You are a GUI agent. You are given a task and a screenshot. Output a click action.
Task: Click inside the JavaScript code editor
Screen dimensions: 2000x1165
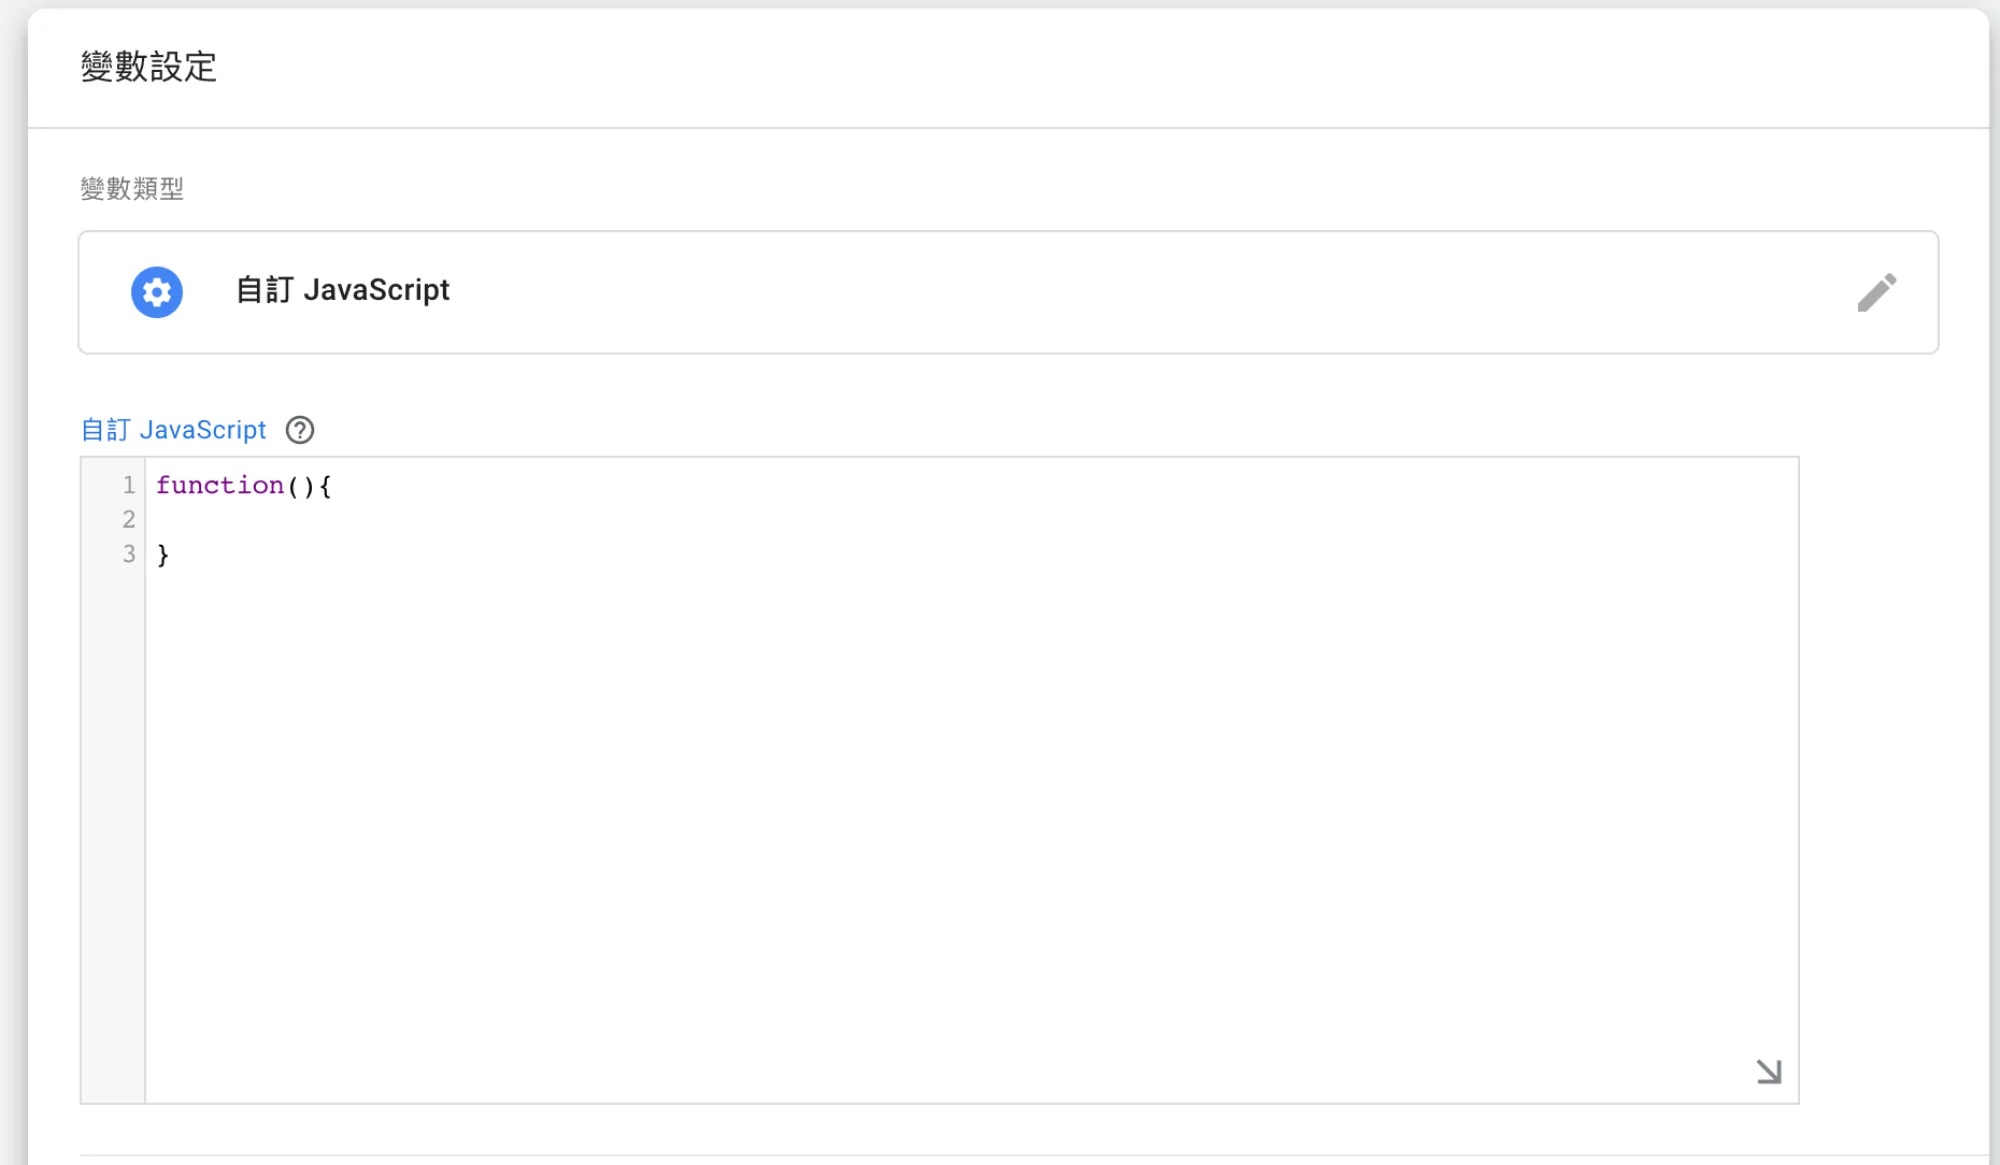click(800, 700)
